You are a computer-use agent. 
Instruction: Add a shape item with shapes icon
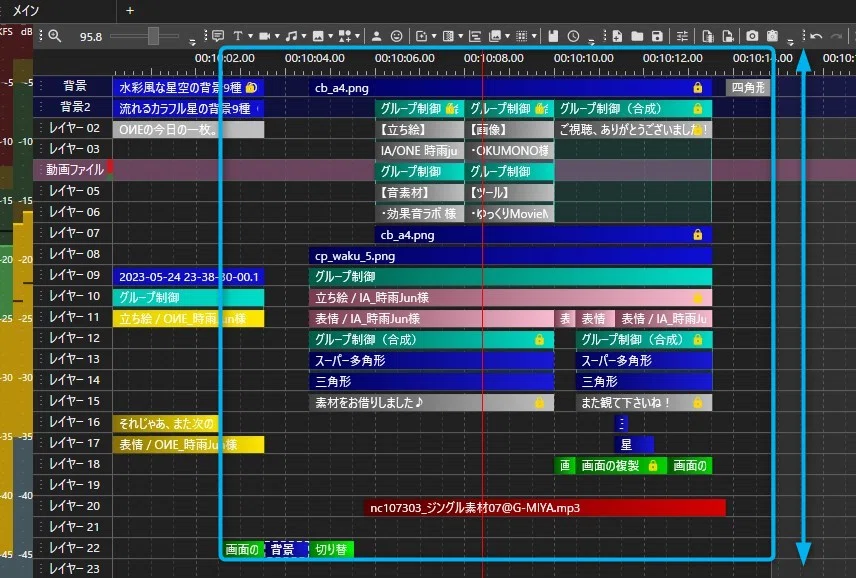coord(344,36)
